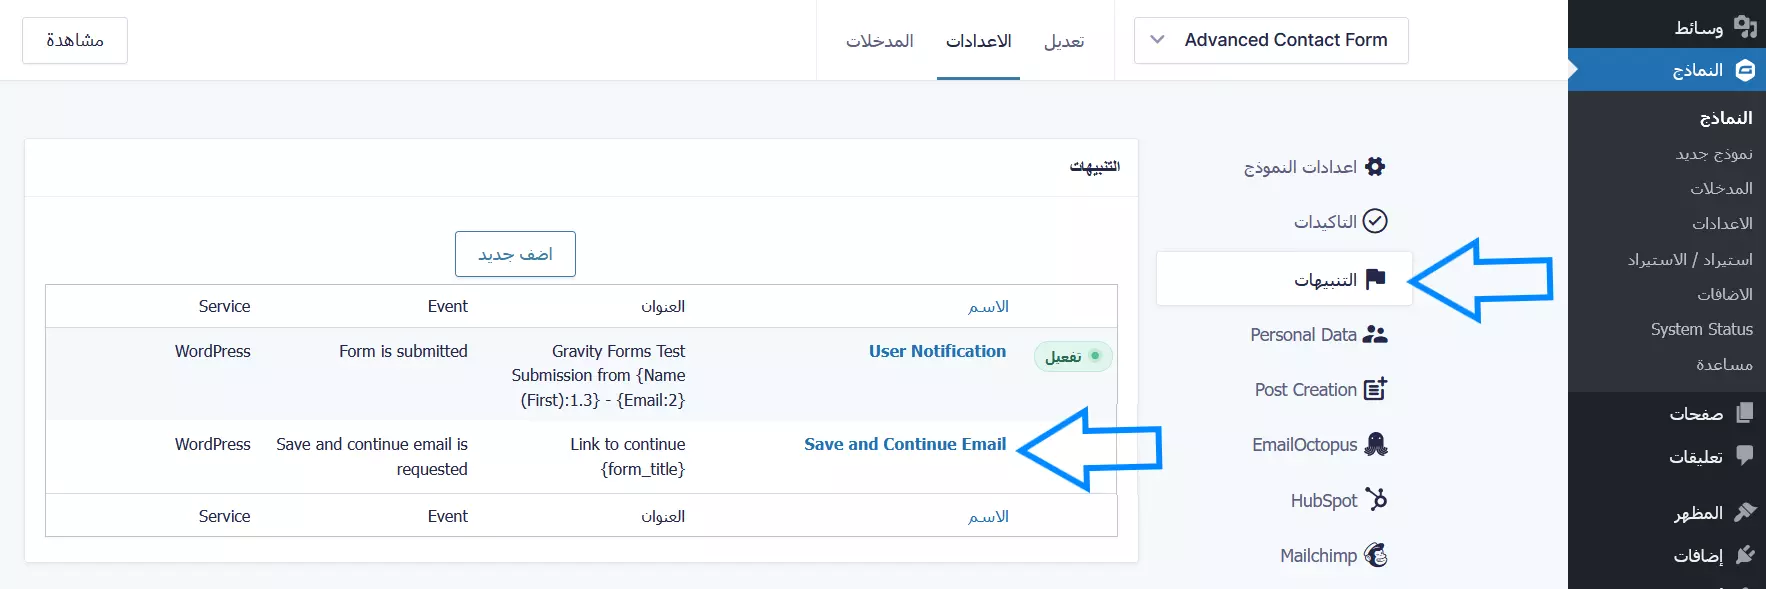Click the flag Notifications icon
The height and width of the screenshot is (589, 1766).
pyautogui.click(x=1375, y=279)
